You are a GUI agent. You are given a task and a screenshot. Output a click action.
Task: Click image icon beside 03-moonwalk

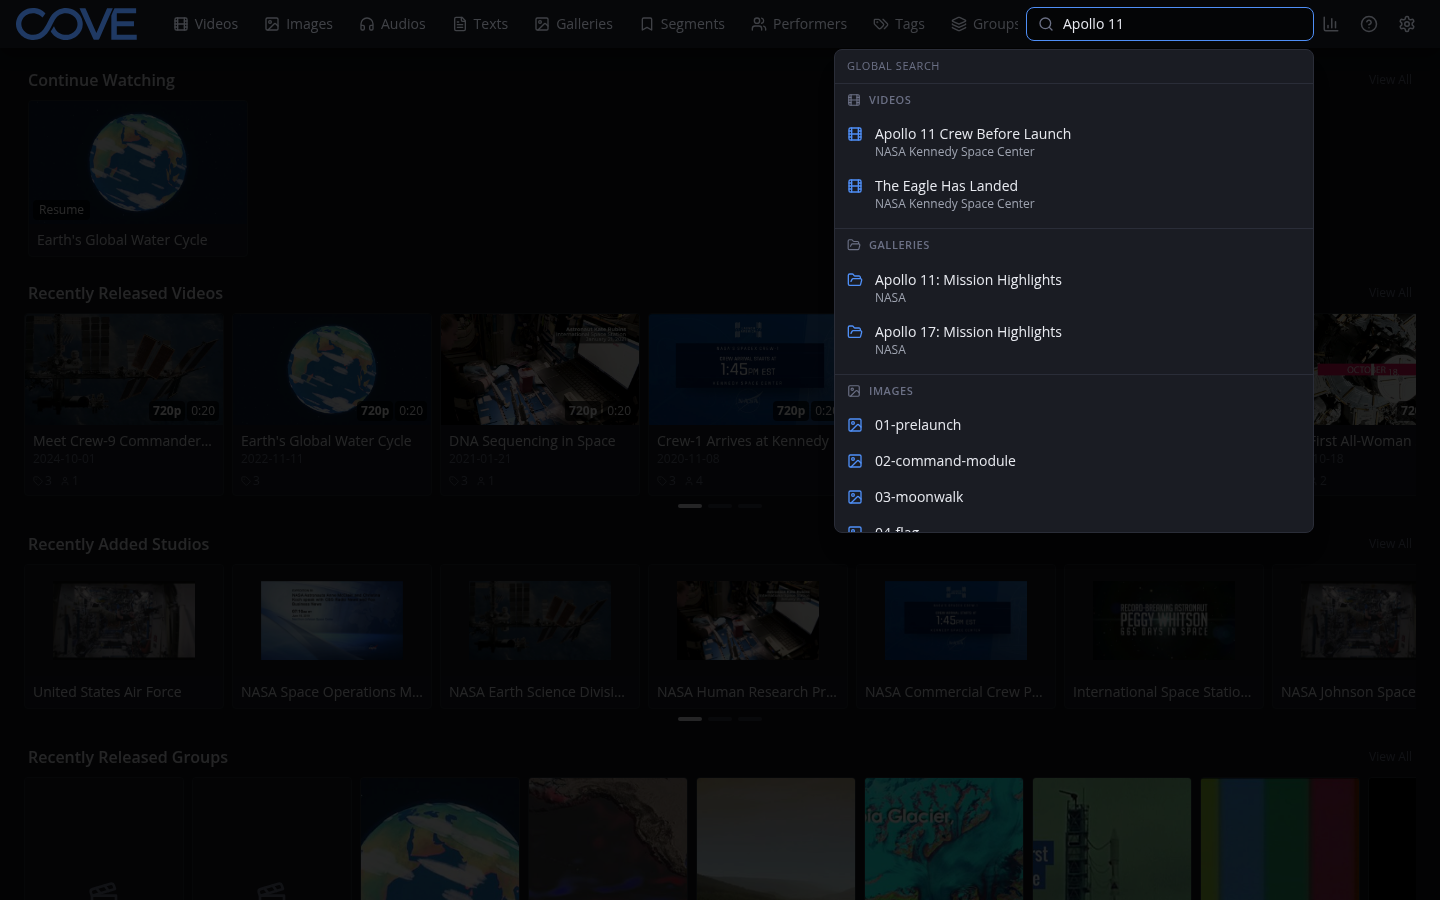click(855, 497)
